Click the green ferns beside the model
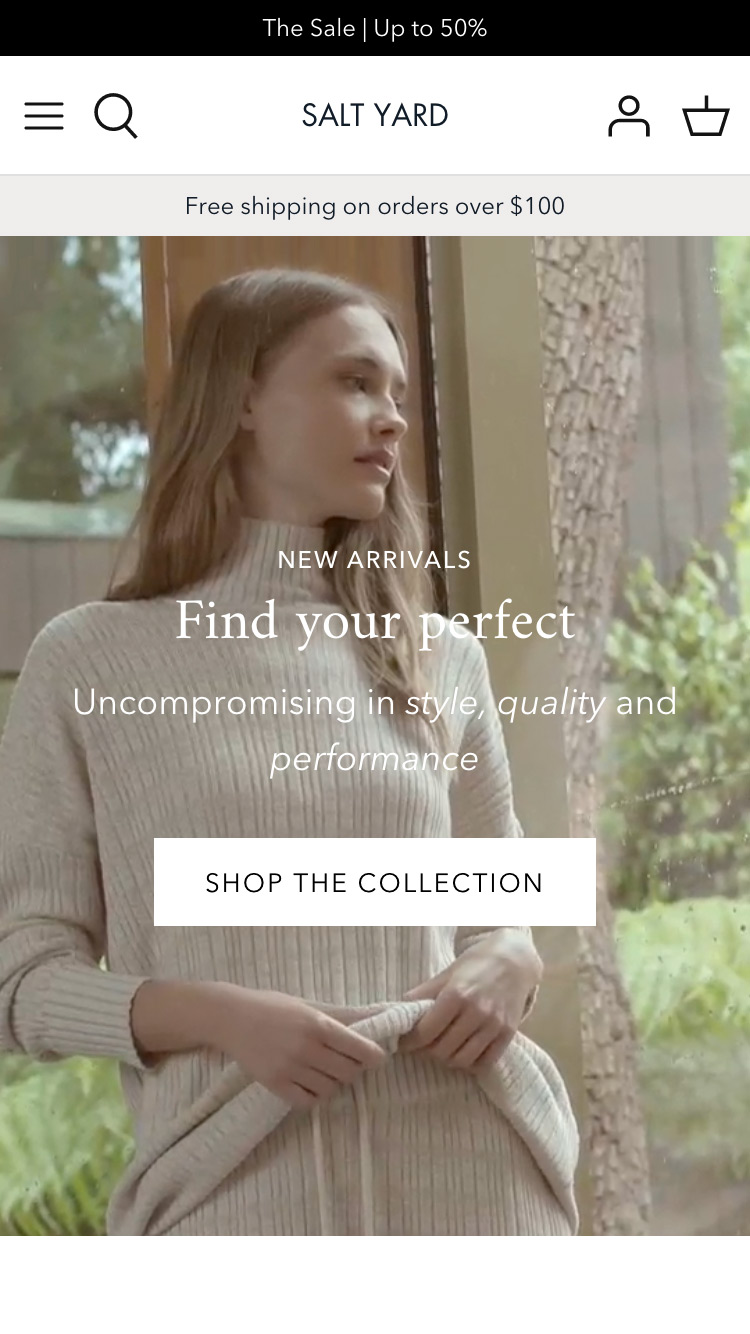 pos(680,700)
